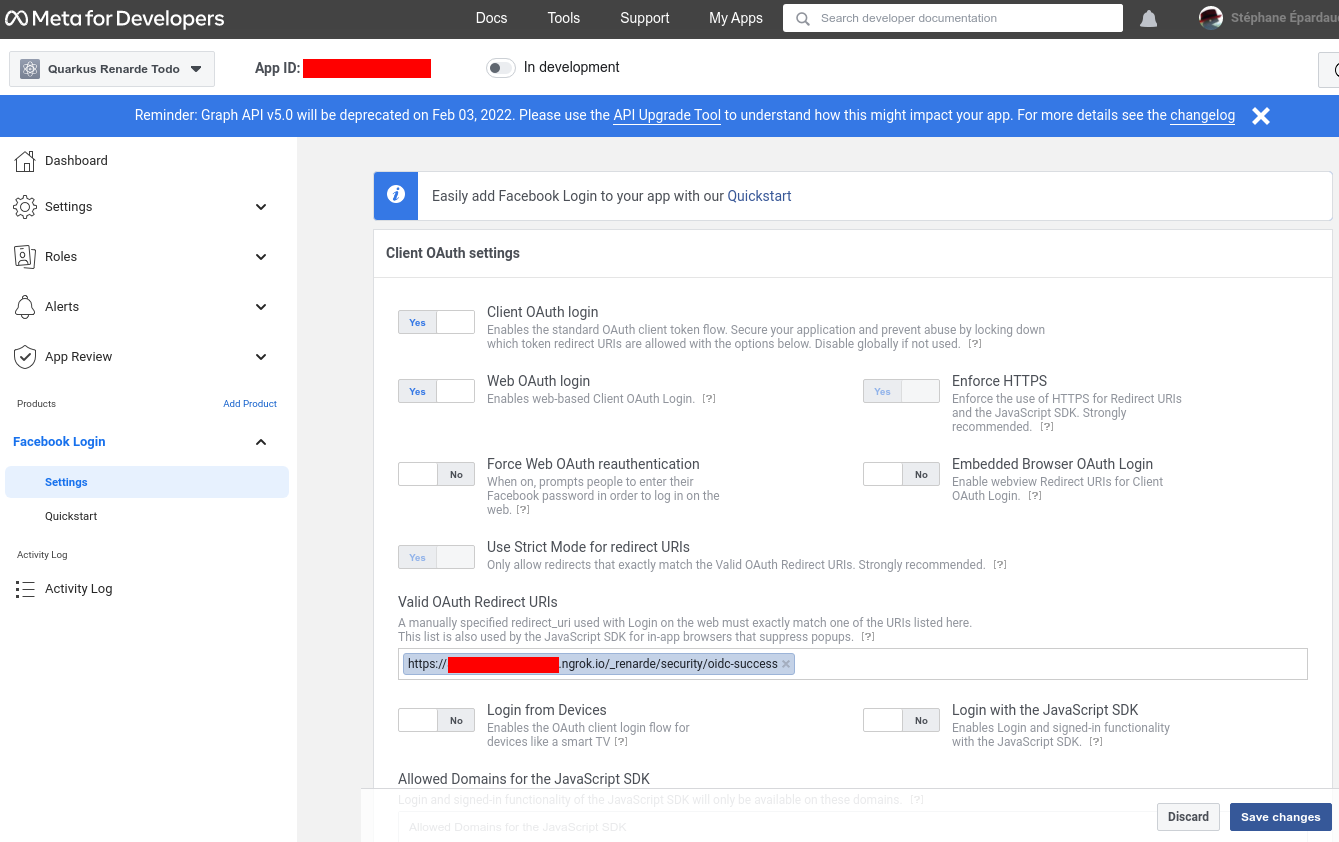Click the Alerts bell icon in sidebar
This screenshot has height=842, width=1339.
click(x=25, y=307)
